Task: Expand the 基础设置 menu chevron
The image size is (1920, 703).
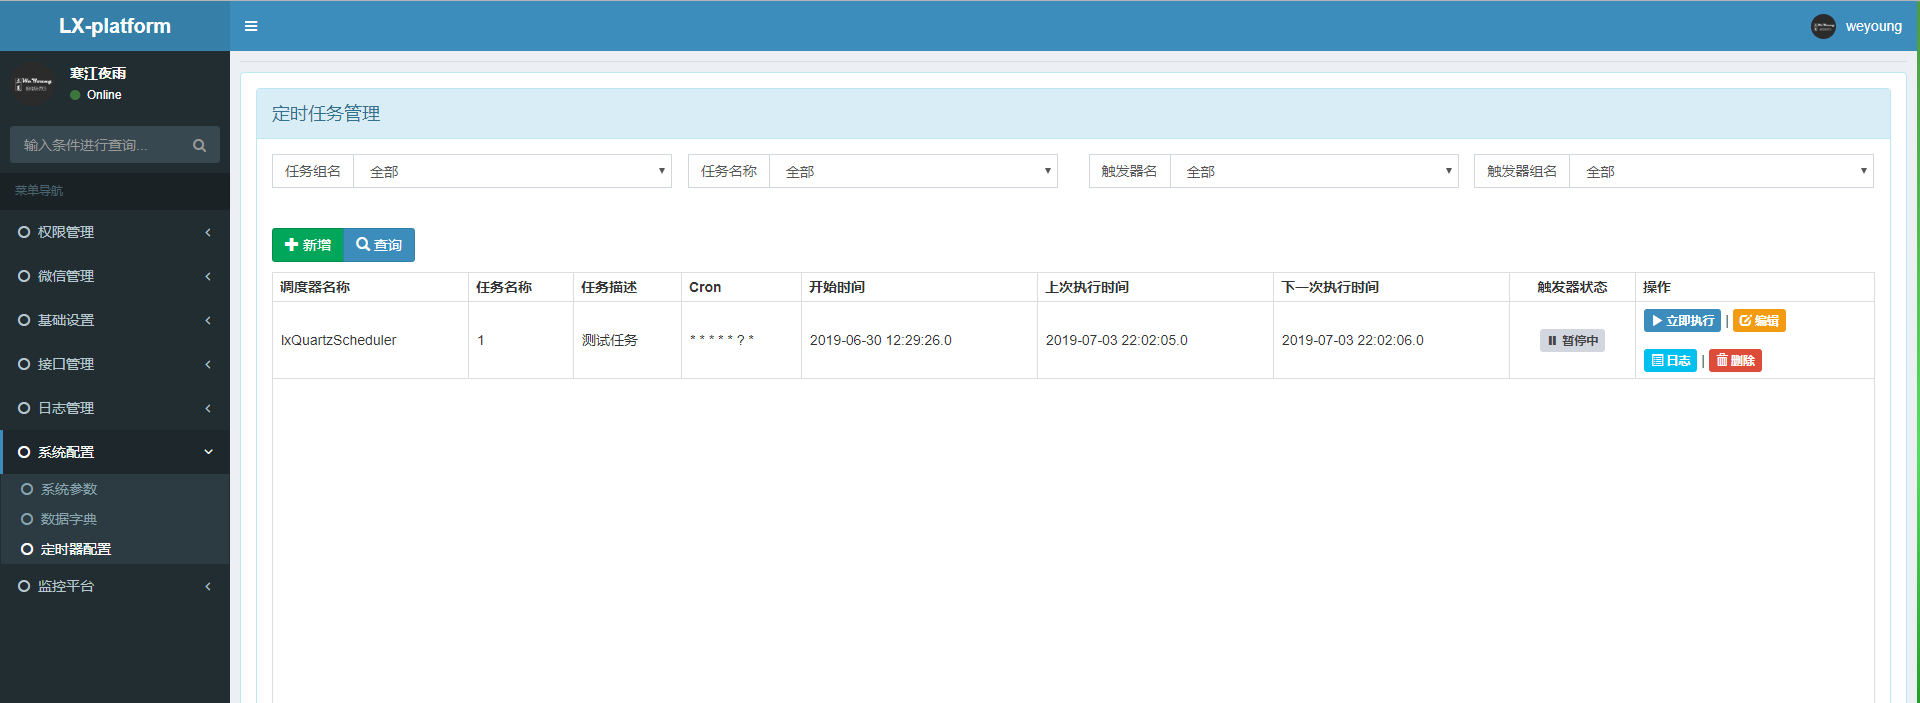Action: point(208,320)
